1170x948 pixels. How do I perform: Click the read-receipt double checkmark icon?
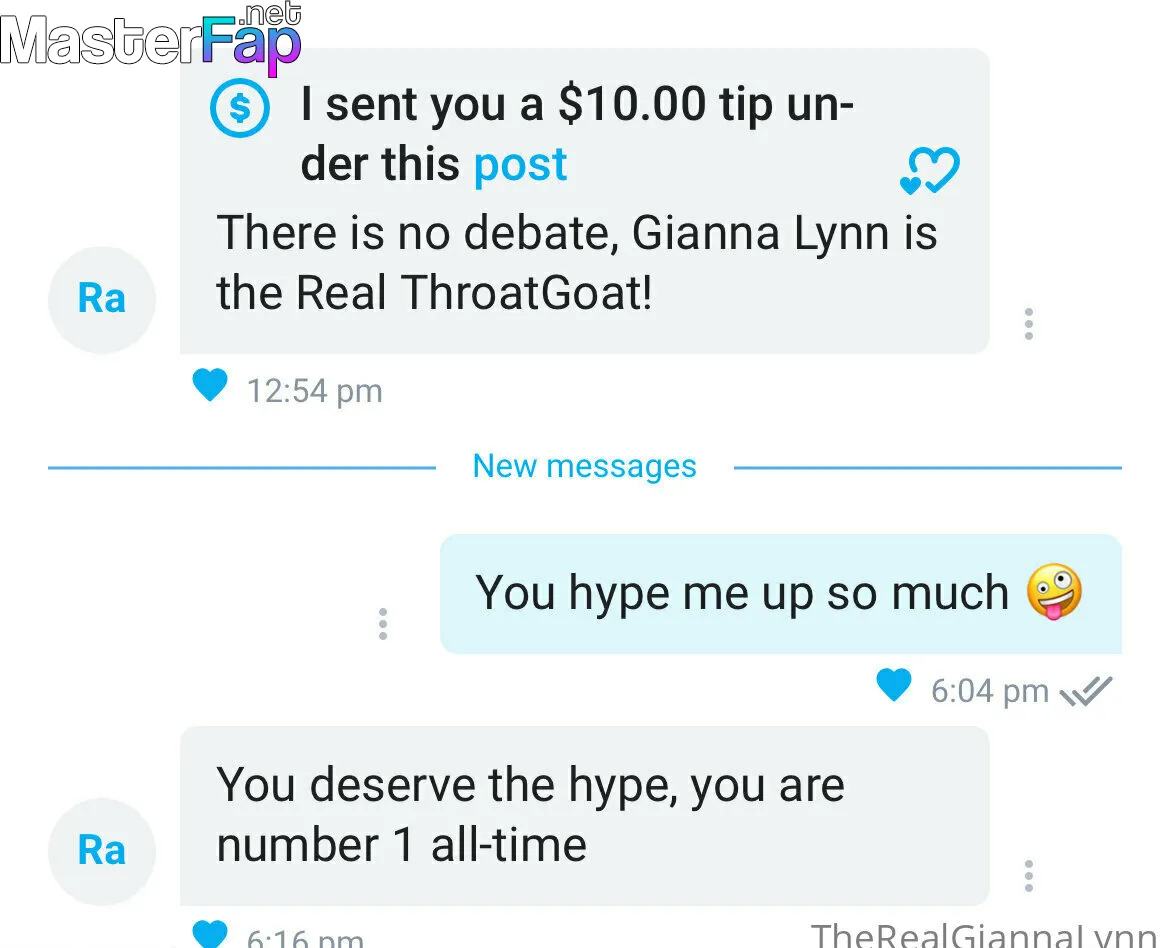click(1086, 691)
